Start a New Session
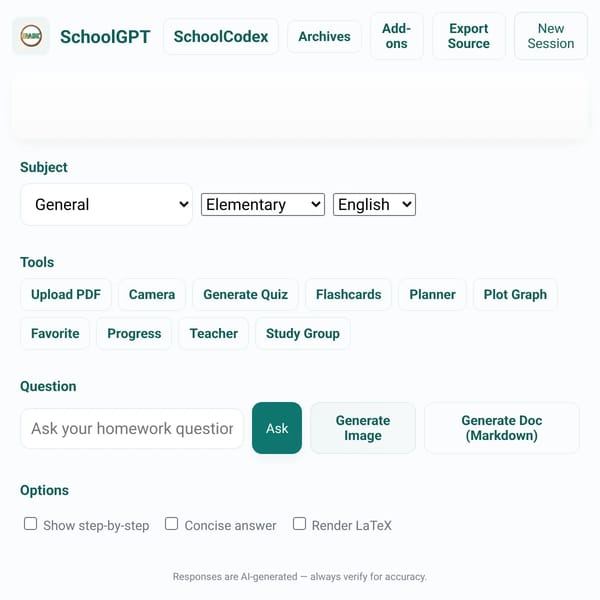Screen dimensions: 600x600 click(551, 36)
